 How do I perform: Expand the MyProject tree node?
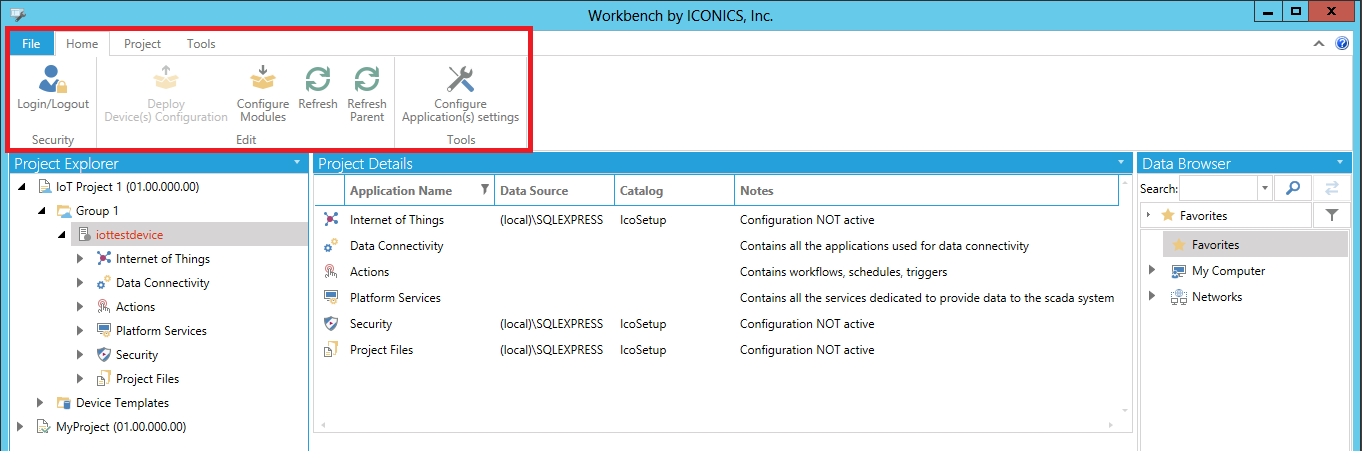[20, 427]
